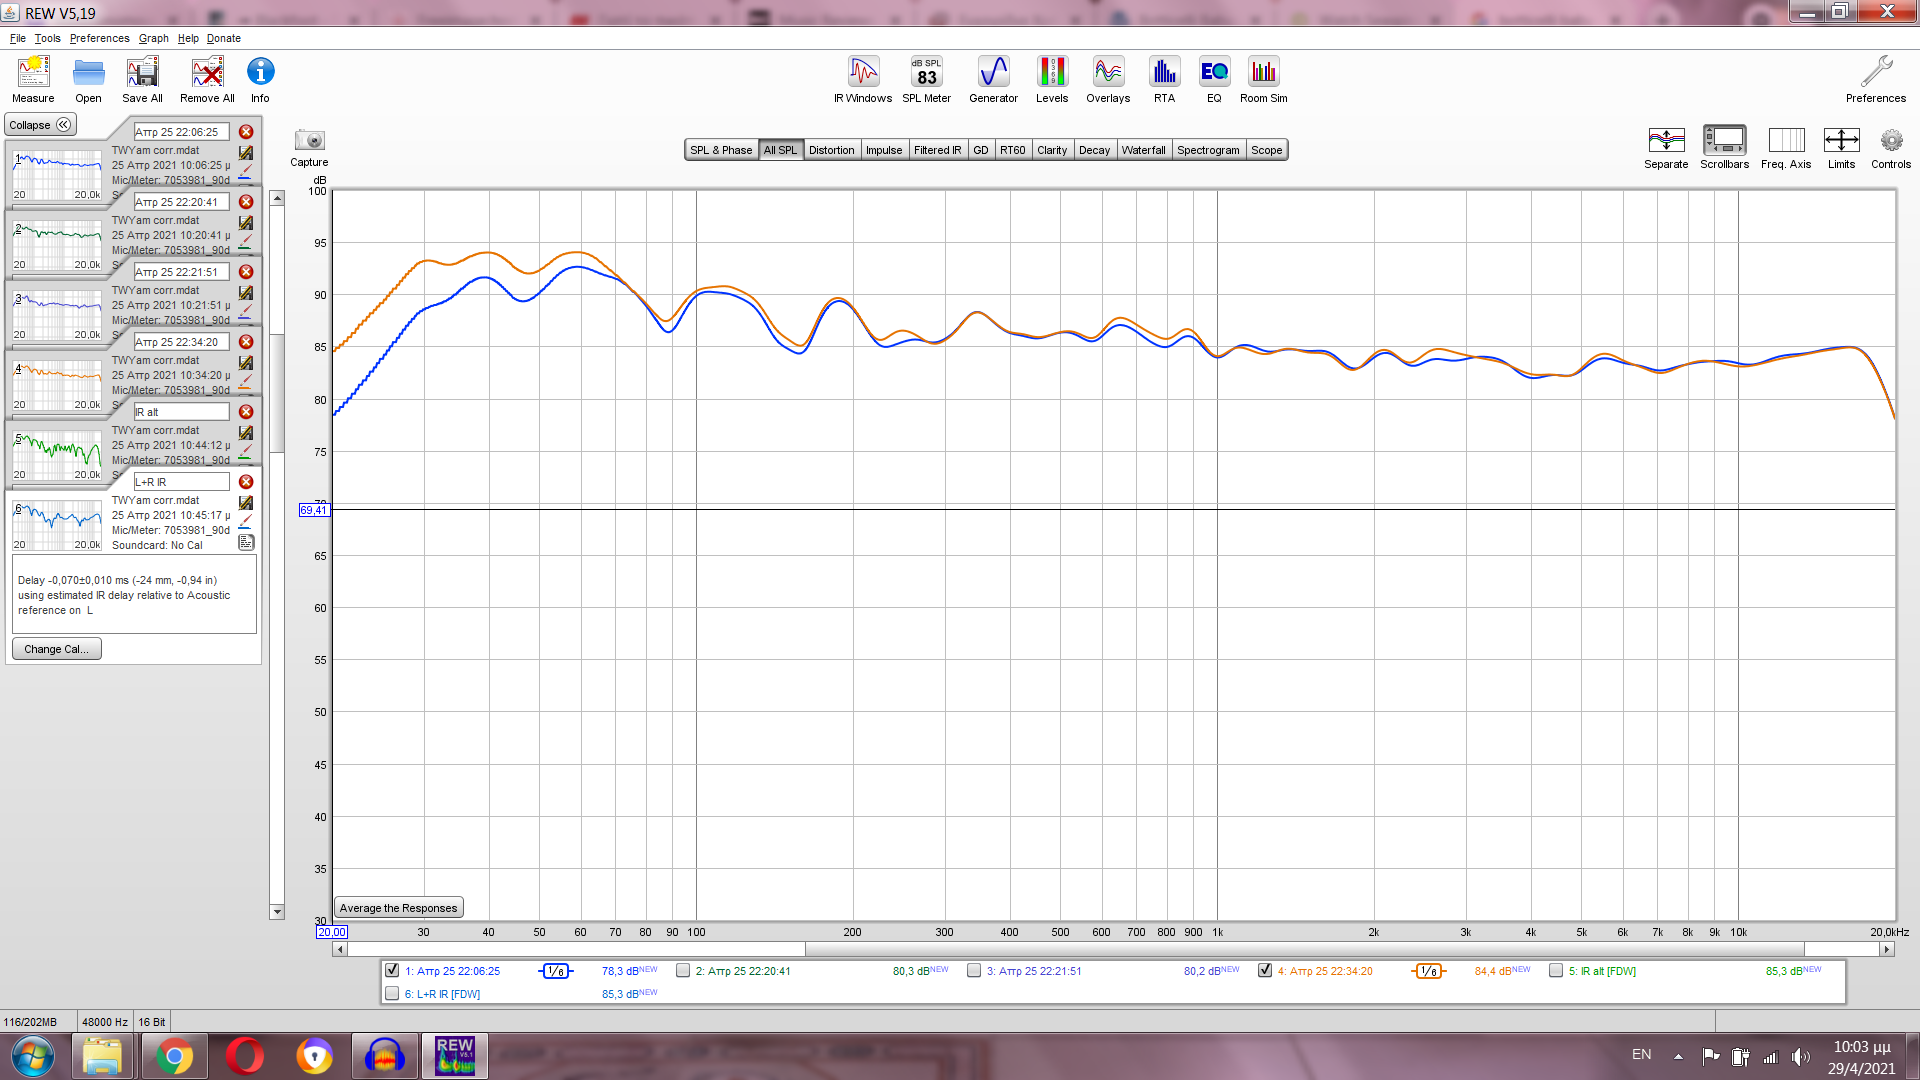Click Average the Responses button
Viewport: 1920px width, 1080px height.
pyautogui.click(x=398, y=908)
